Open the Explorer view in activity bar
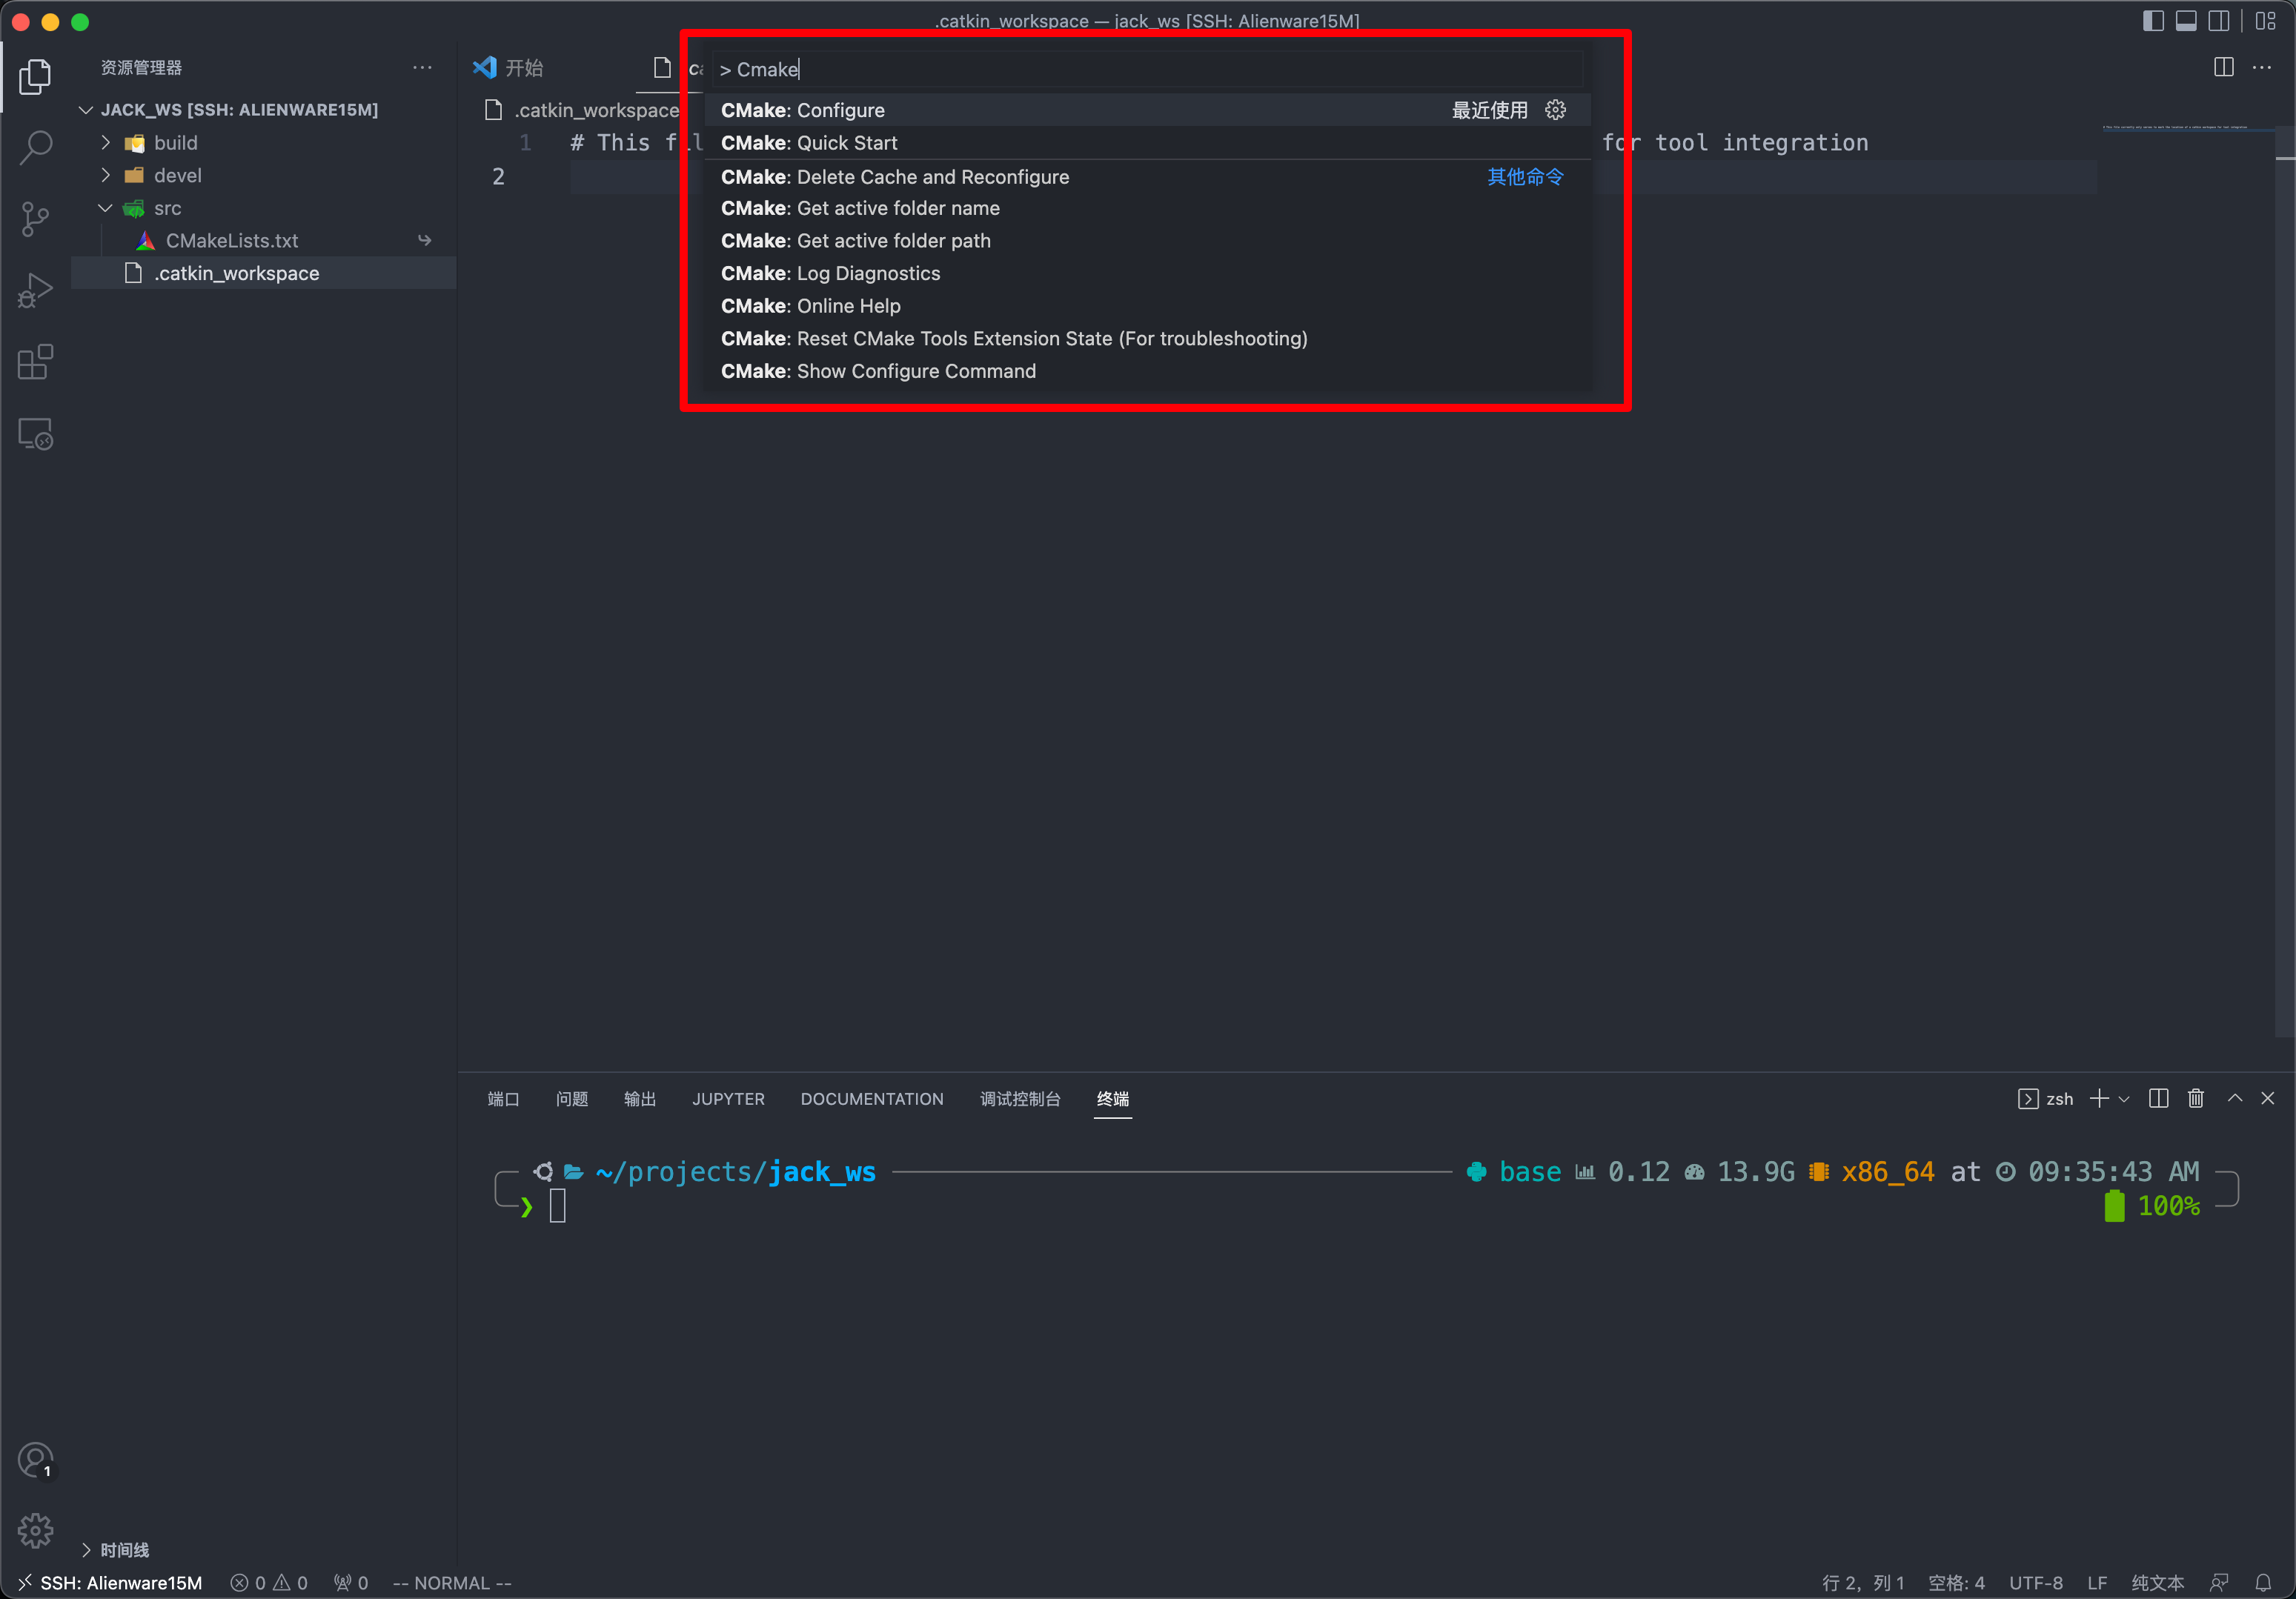This screenshot has height=1599, width=2296. tap(35, 77)
